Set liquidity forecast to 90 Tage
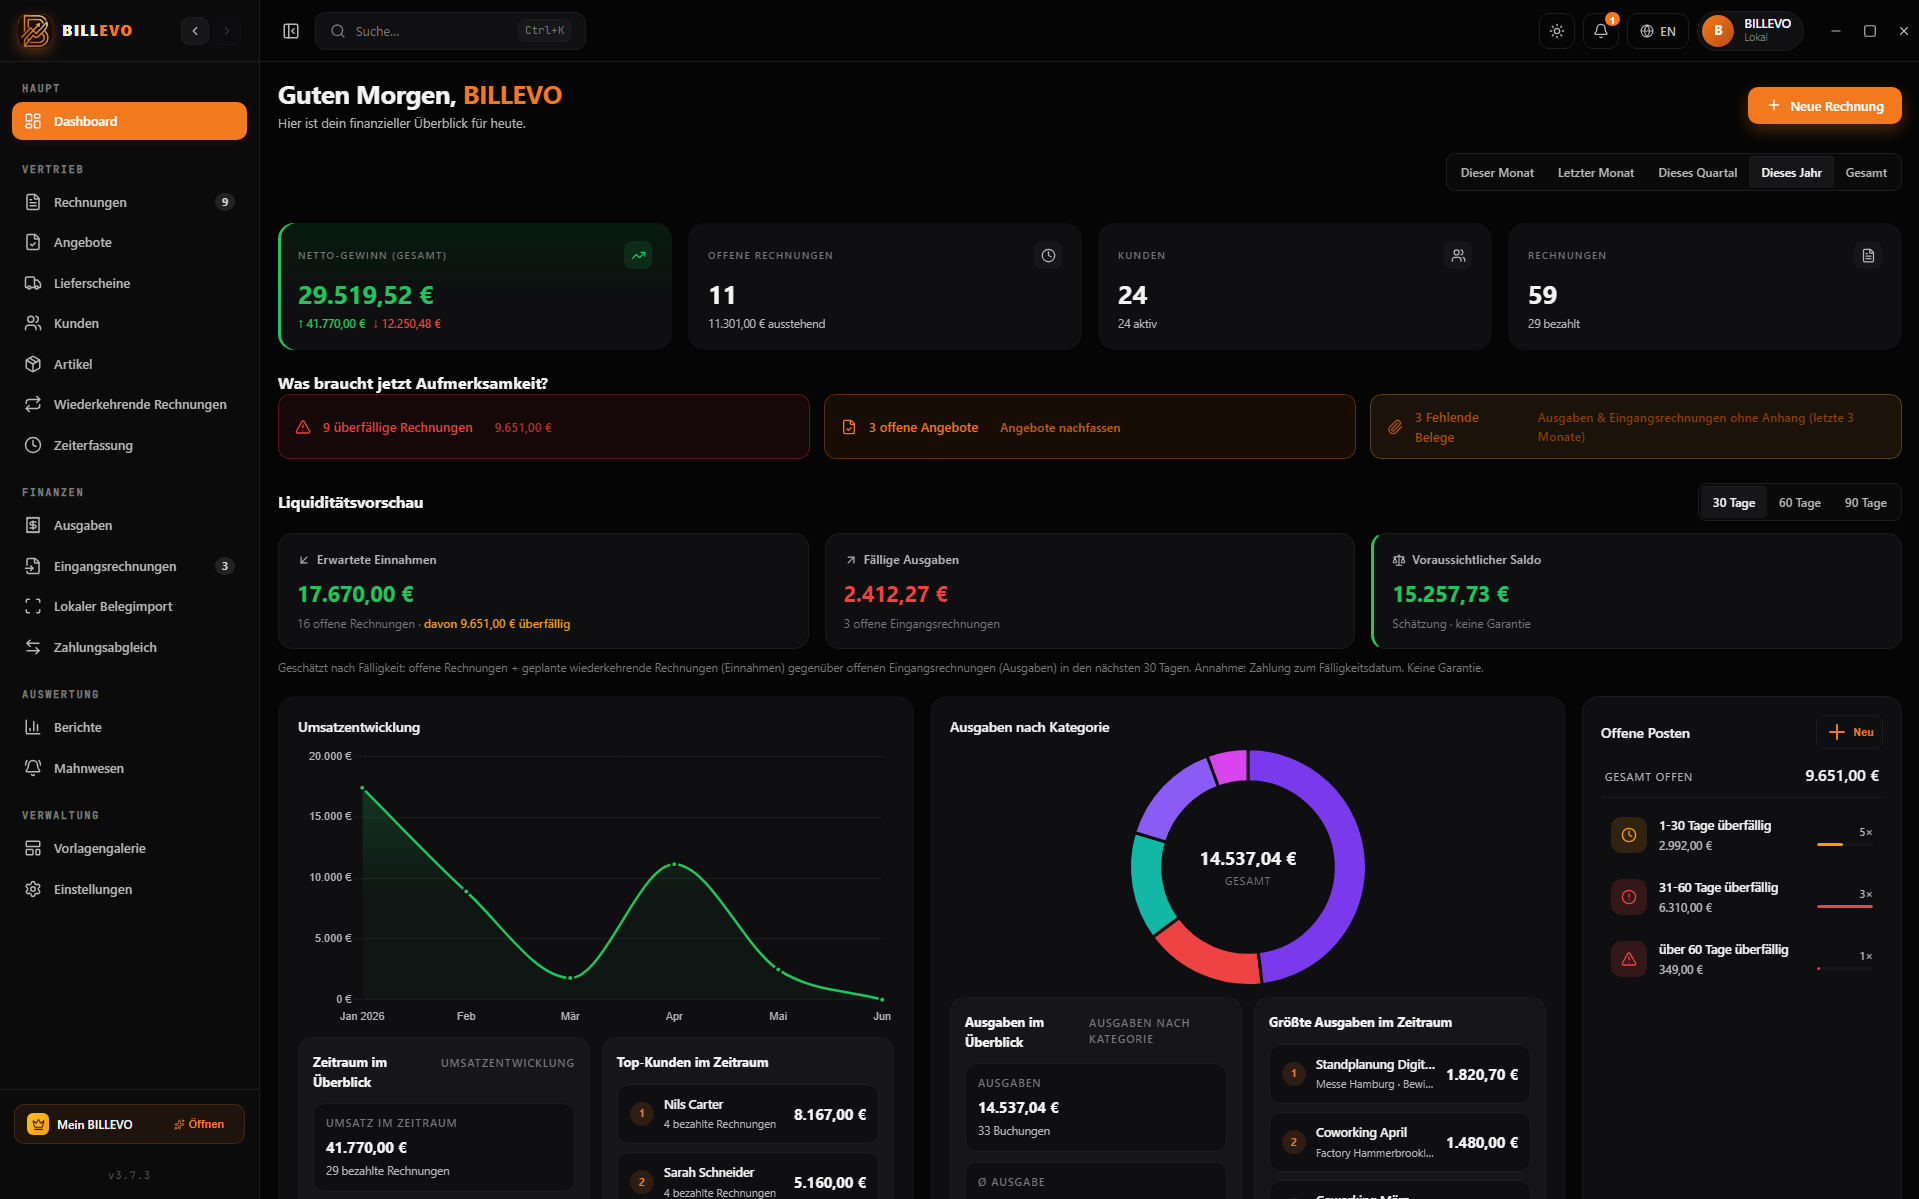 pos(1865,503)
